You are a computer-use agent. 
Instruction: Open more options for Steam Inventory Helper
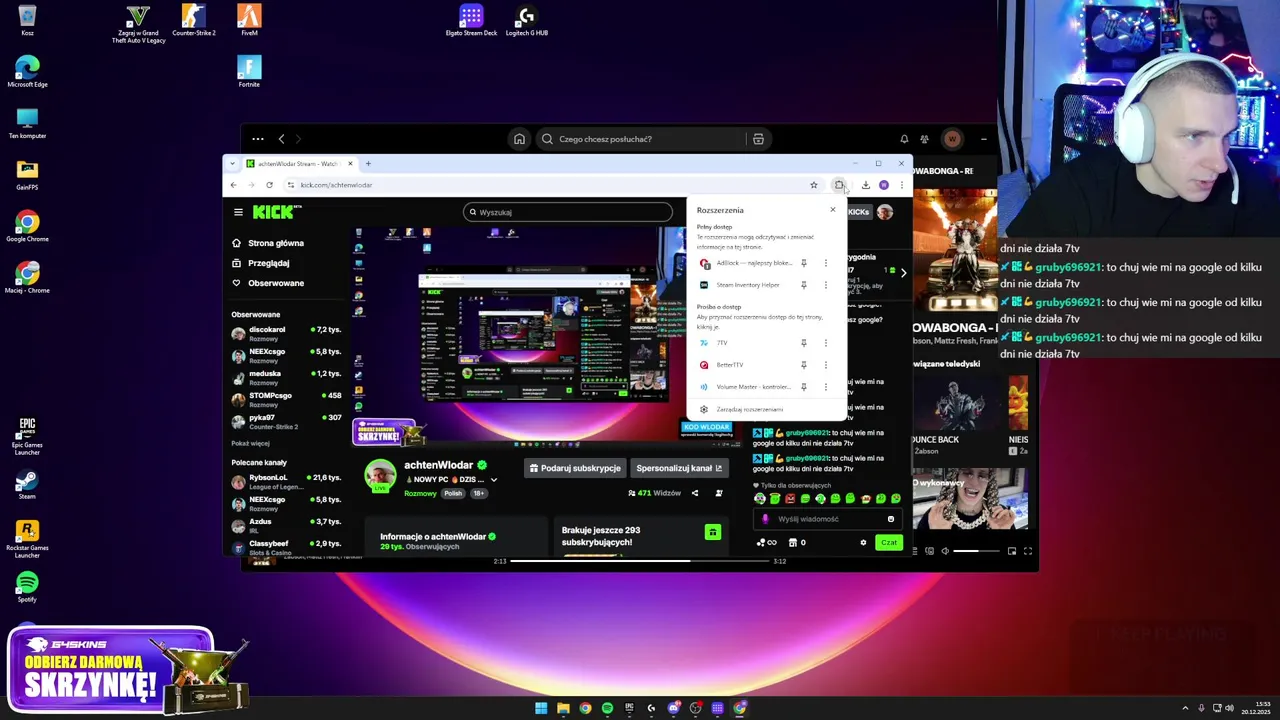pyautogui.click(x=826, y=285)
